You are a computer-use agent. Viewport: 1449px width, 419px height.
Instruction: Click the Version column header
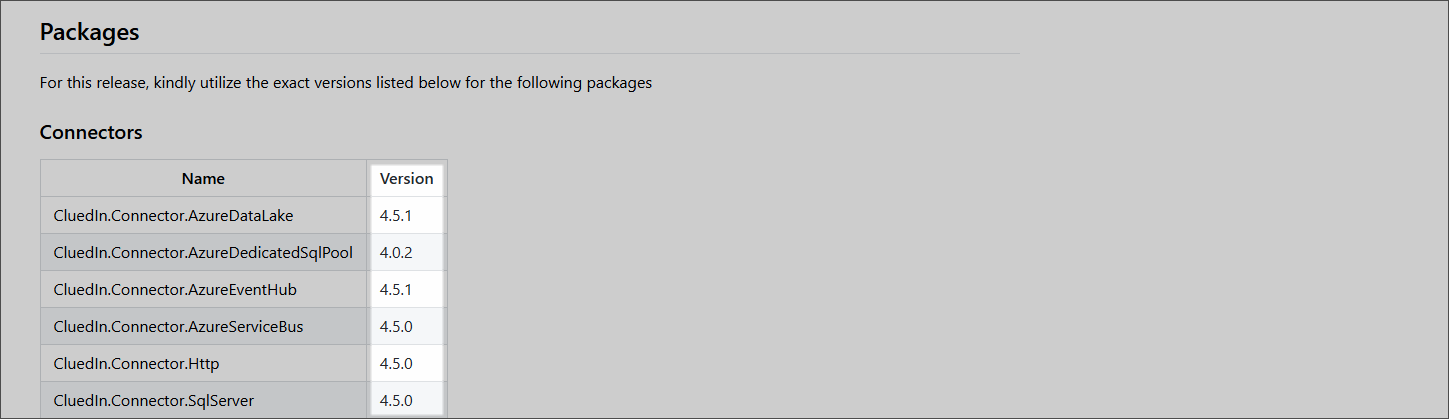(406, 179)
